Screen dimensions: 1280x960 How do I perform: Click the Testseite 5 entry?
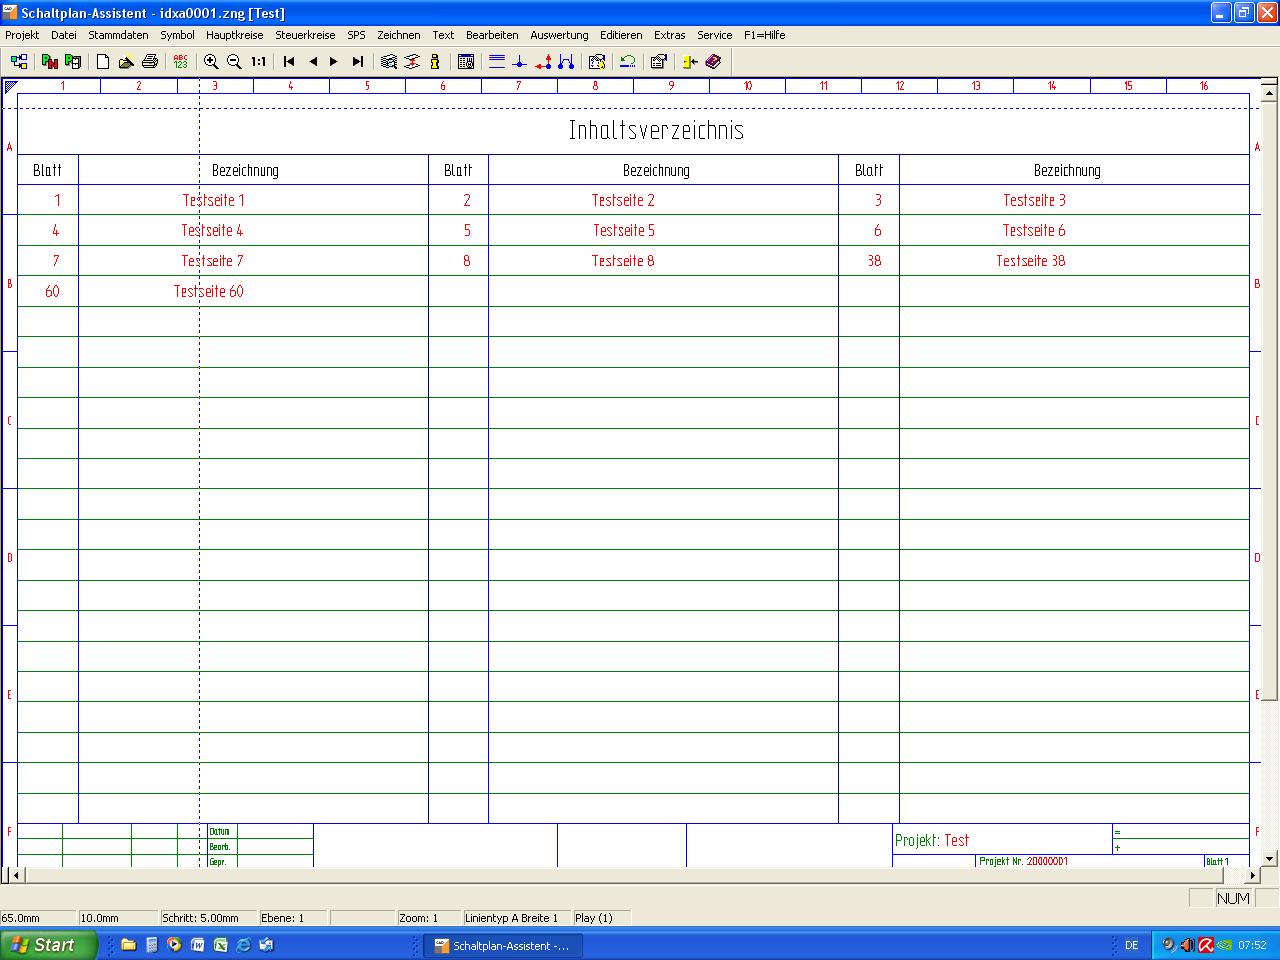click(x=624, y=230)
